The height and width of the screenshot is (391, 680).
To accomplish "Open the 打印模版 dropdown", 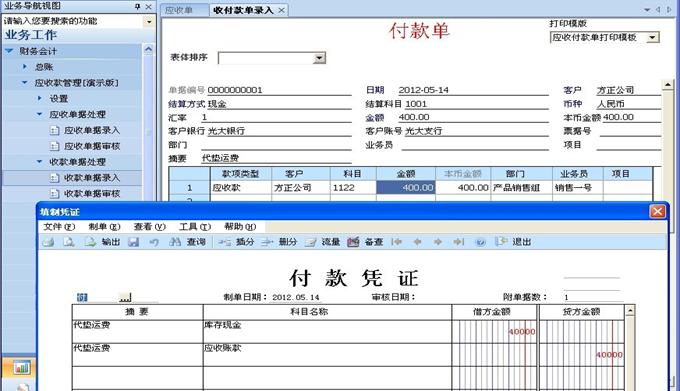I will coord(653,38).
